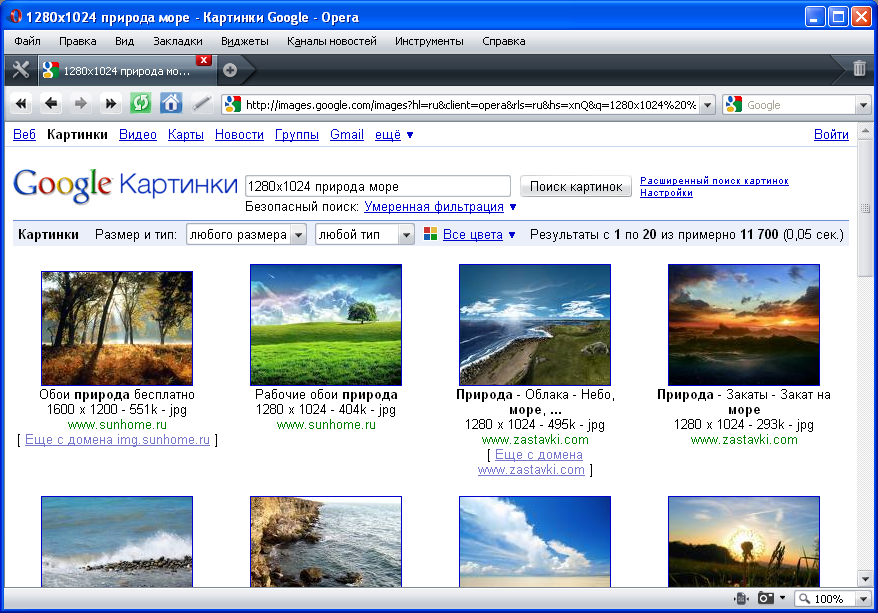Open the zoom level dropdown arrow
Screen dimensions: 878x613
point(863,599)
